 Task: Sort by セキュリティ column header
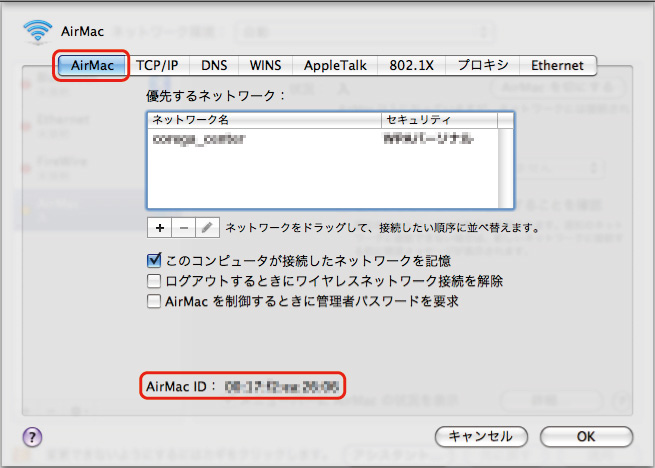coord(439,120)
